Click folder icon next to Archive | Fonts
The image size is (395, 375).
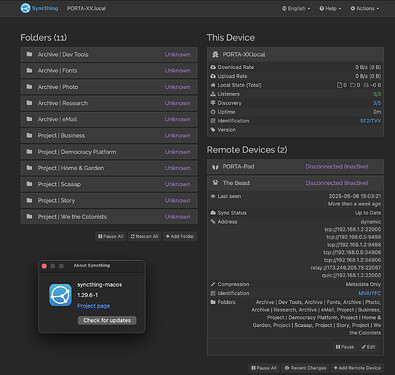[x=29, y=70]
